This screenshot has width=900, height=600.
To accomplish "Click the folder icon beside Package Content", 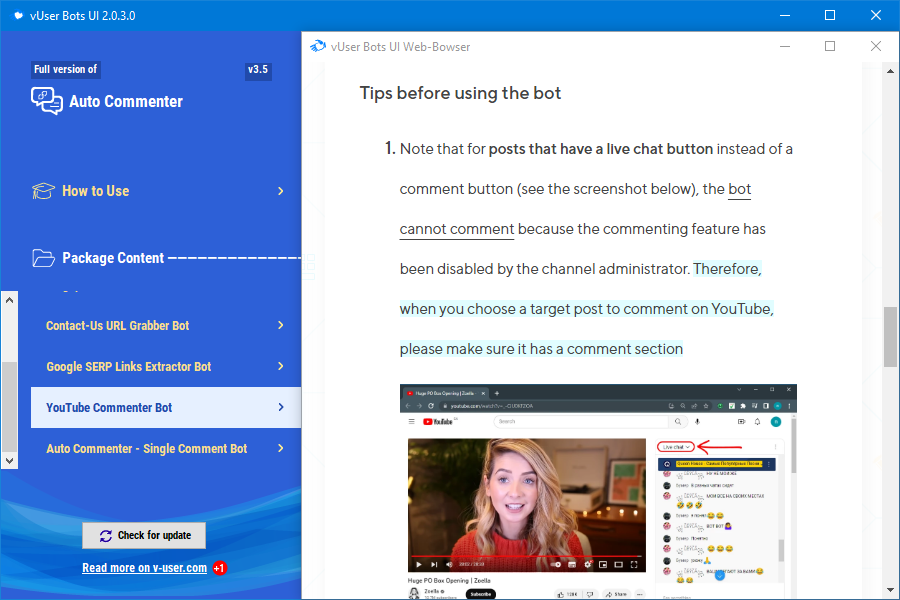I will [44, 258].
